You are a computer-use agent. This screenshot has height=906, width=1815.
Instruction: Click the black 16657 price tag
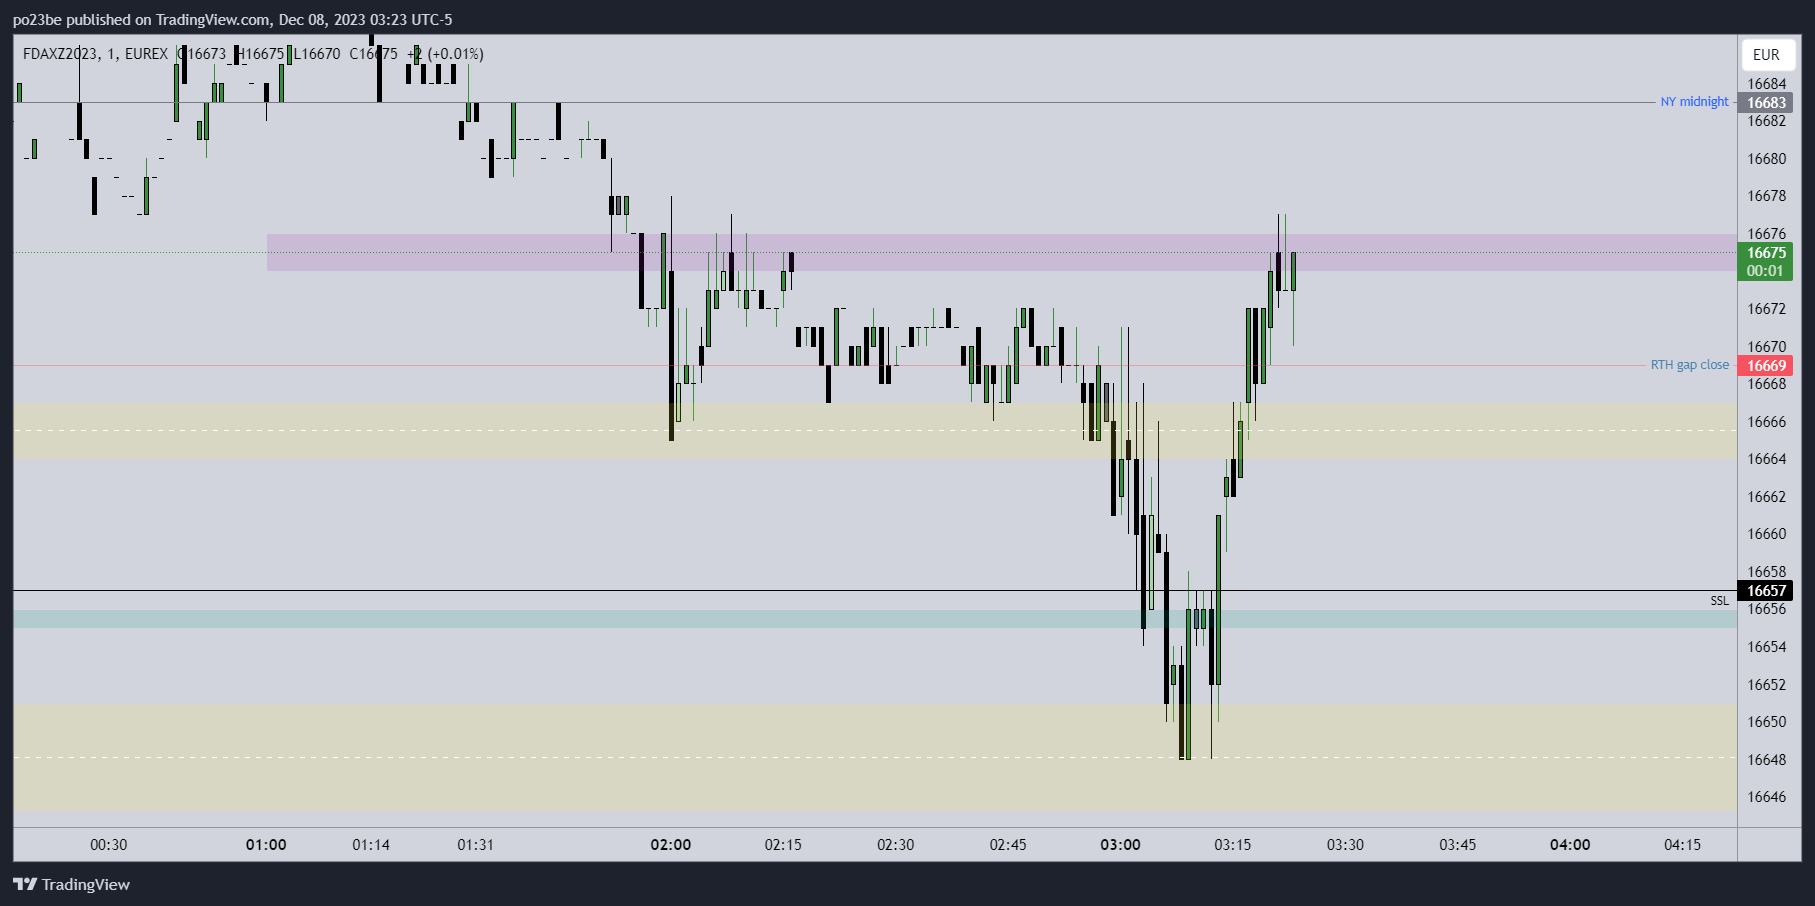point(1766,591)
